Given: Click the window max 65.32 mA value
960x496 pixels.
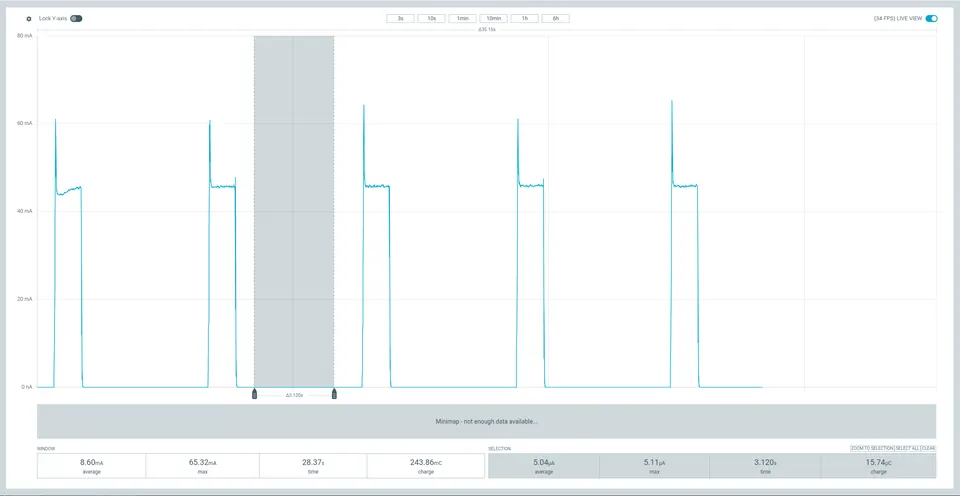Looking at the screenshot, I should click(x=203, y=463).
